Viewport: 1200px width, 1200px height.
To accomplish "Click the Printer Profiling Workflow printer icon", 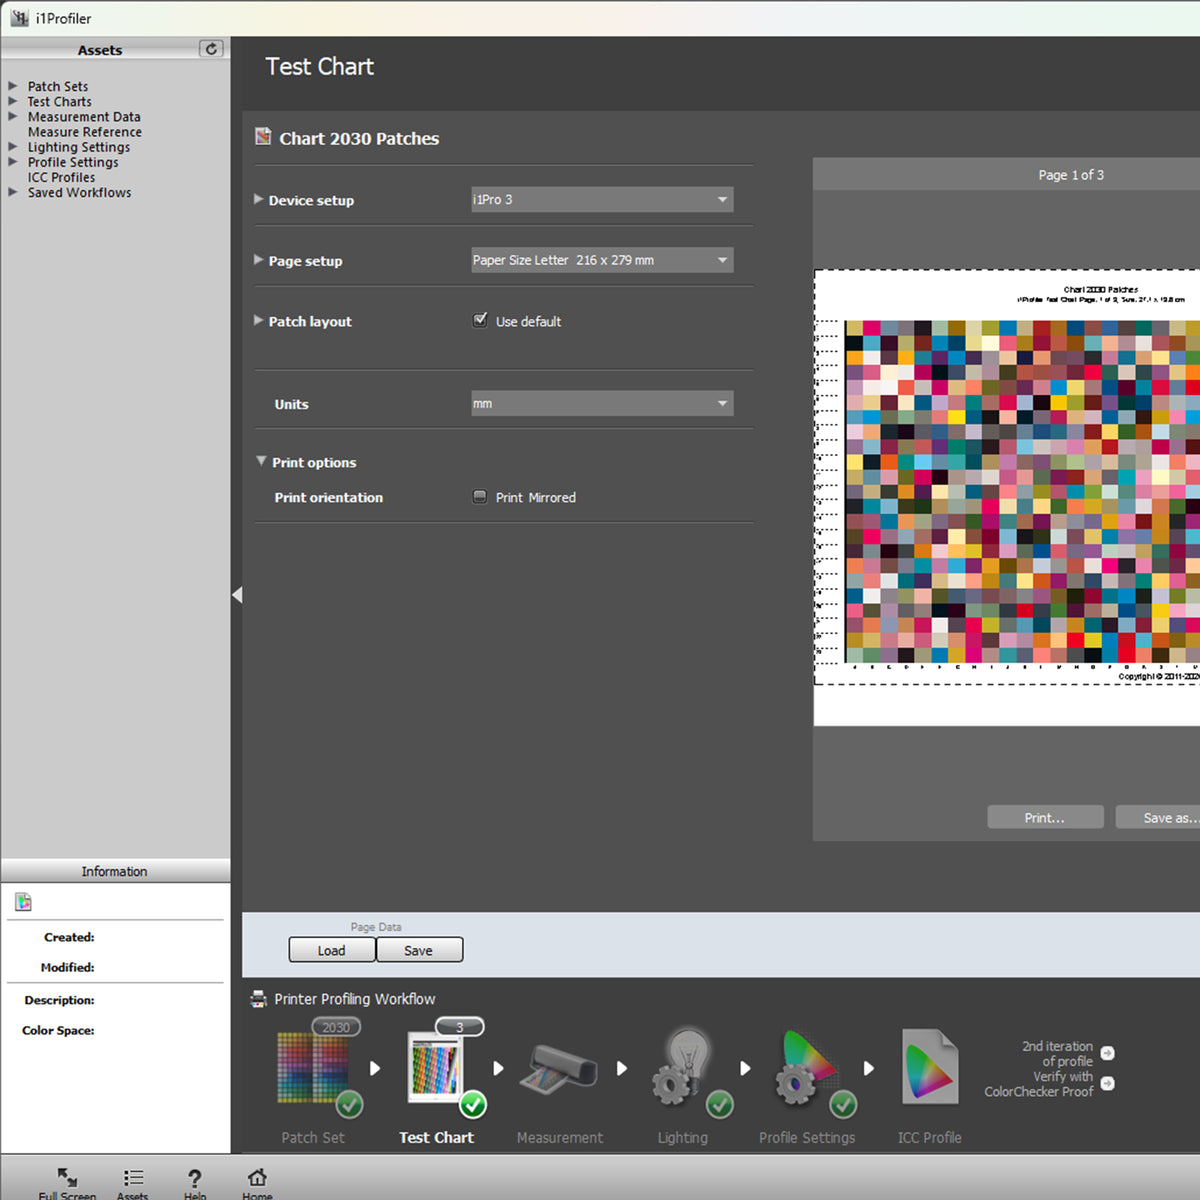I will pos(258,999).
